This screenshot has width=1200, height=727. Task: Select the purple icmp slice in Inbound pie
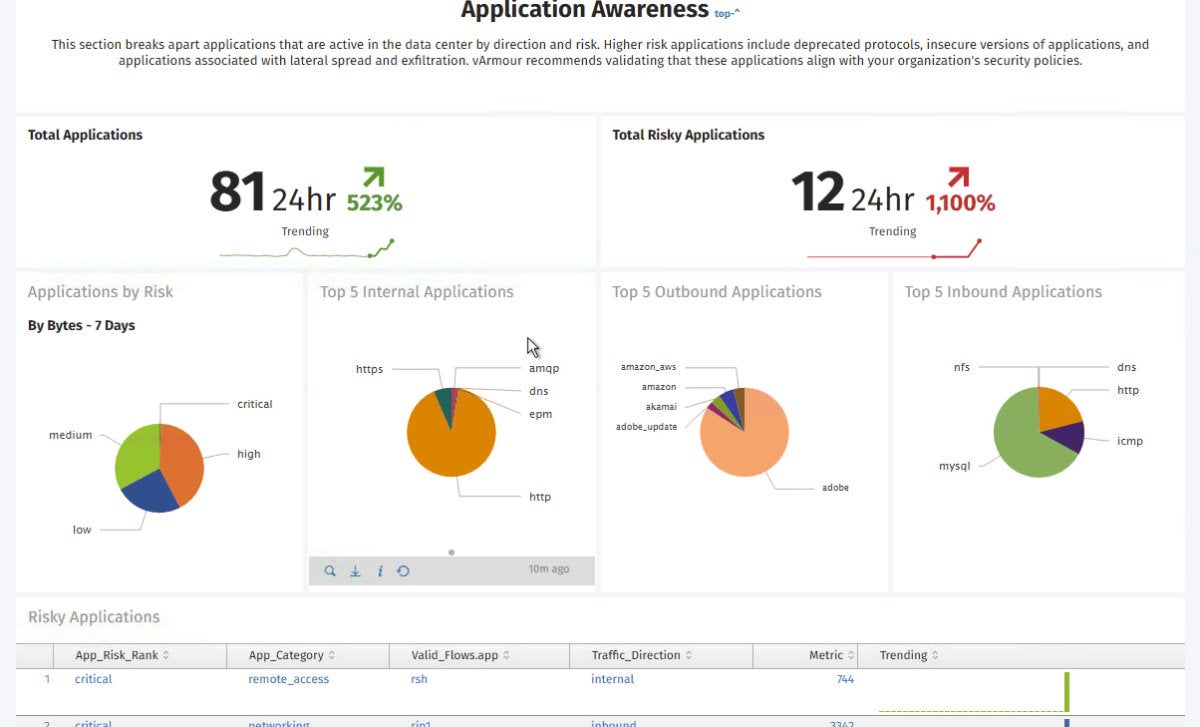1068,437
